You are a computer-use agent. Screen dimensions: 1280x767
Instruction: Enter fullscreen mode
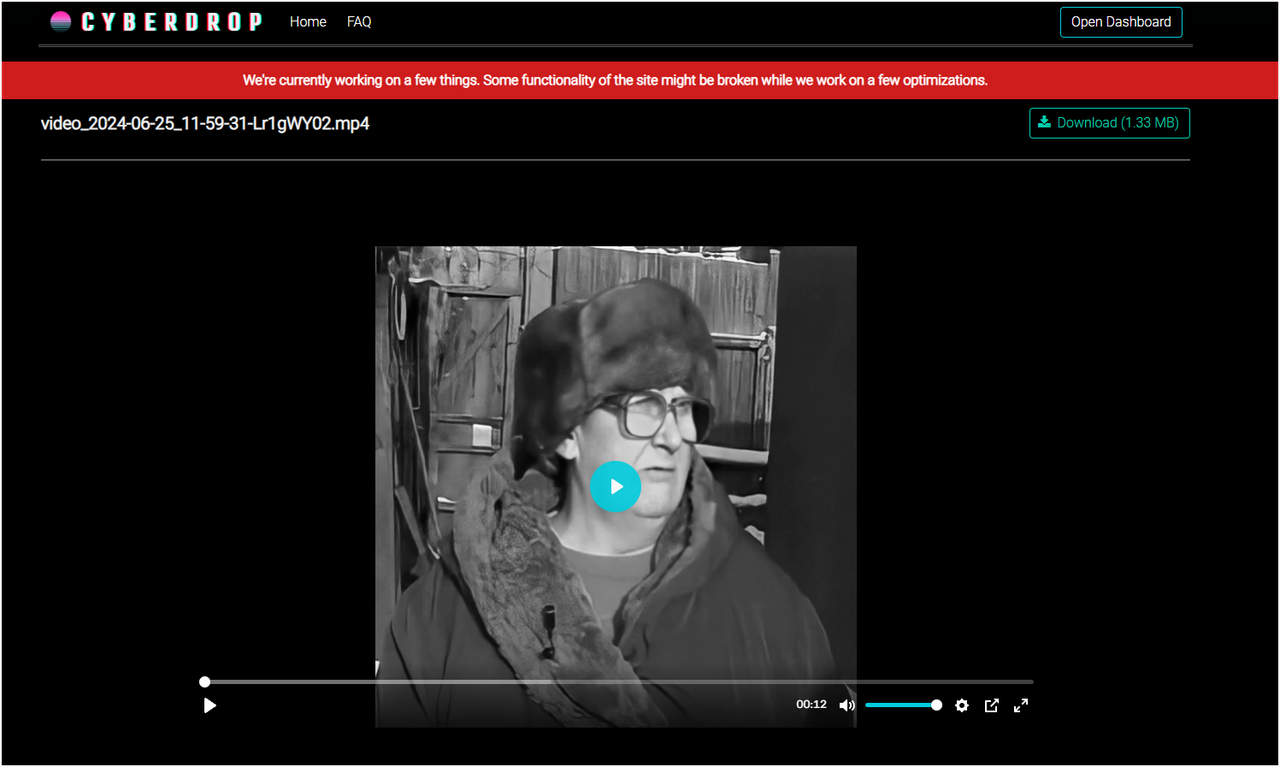click(x=1021, y=705)
